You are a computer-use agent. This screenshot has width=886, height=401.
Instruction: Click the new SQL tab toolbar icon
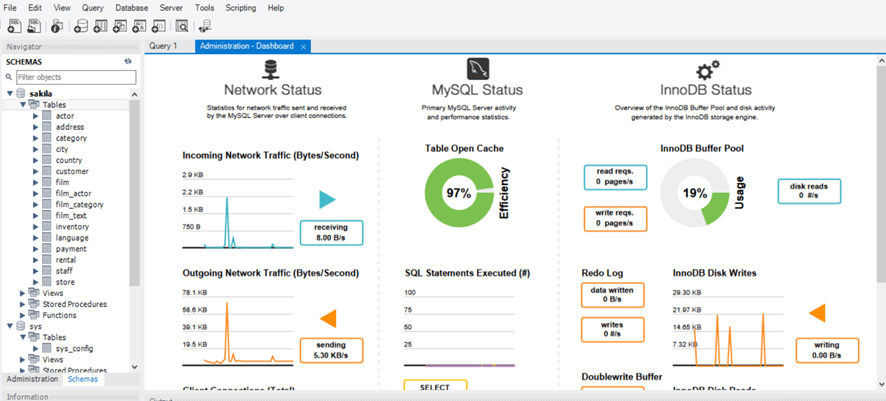coord(13,26)
